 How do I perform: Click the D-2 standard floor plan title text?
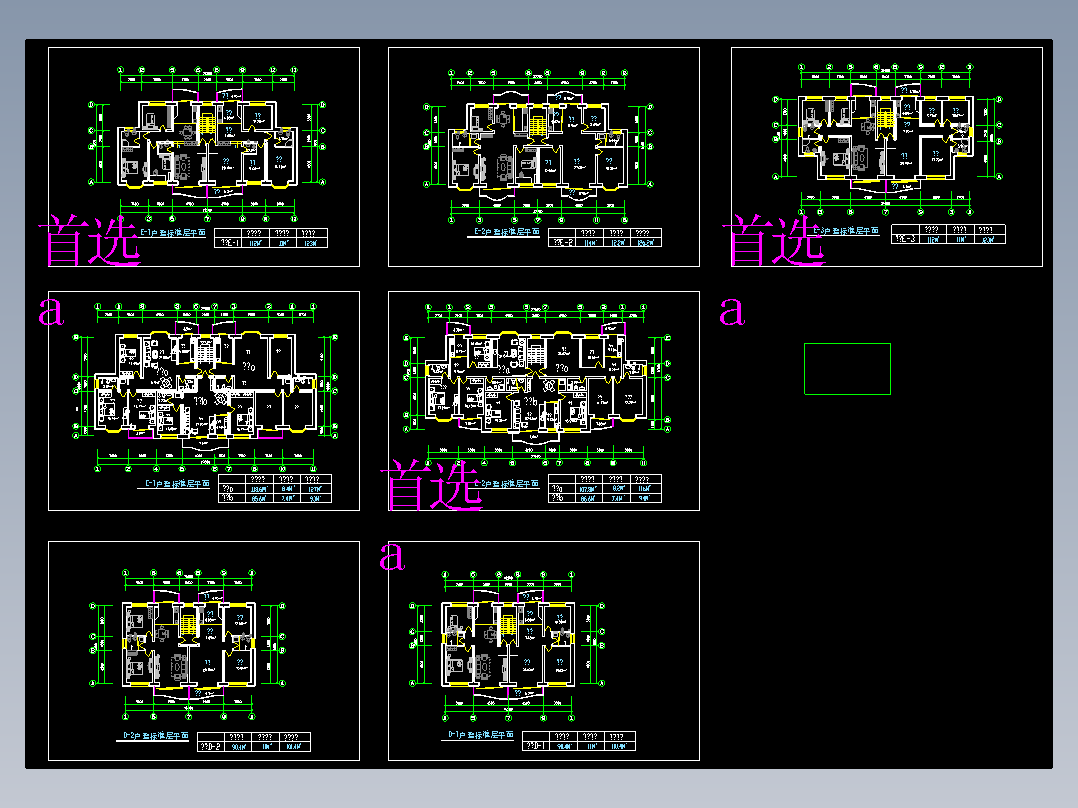coord(155,736)
